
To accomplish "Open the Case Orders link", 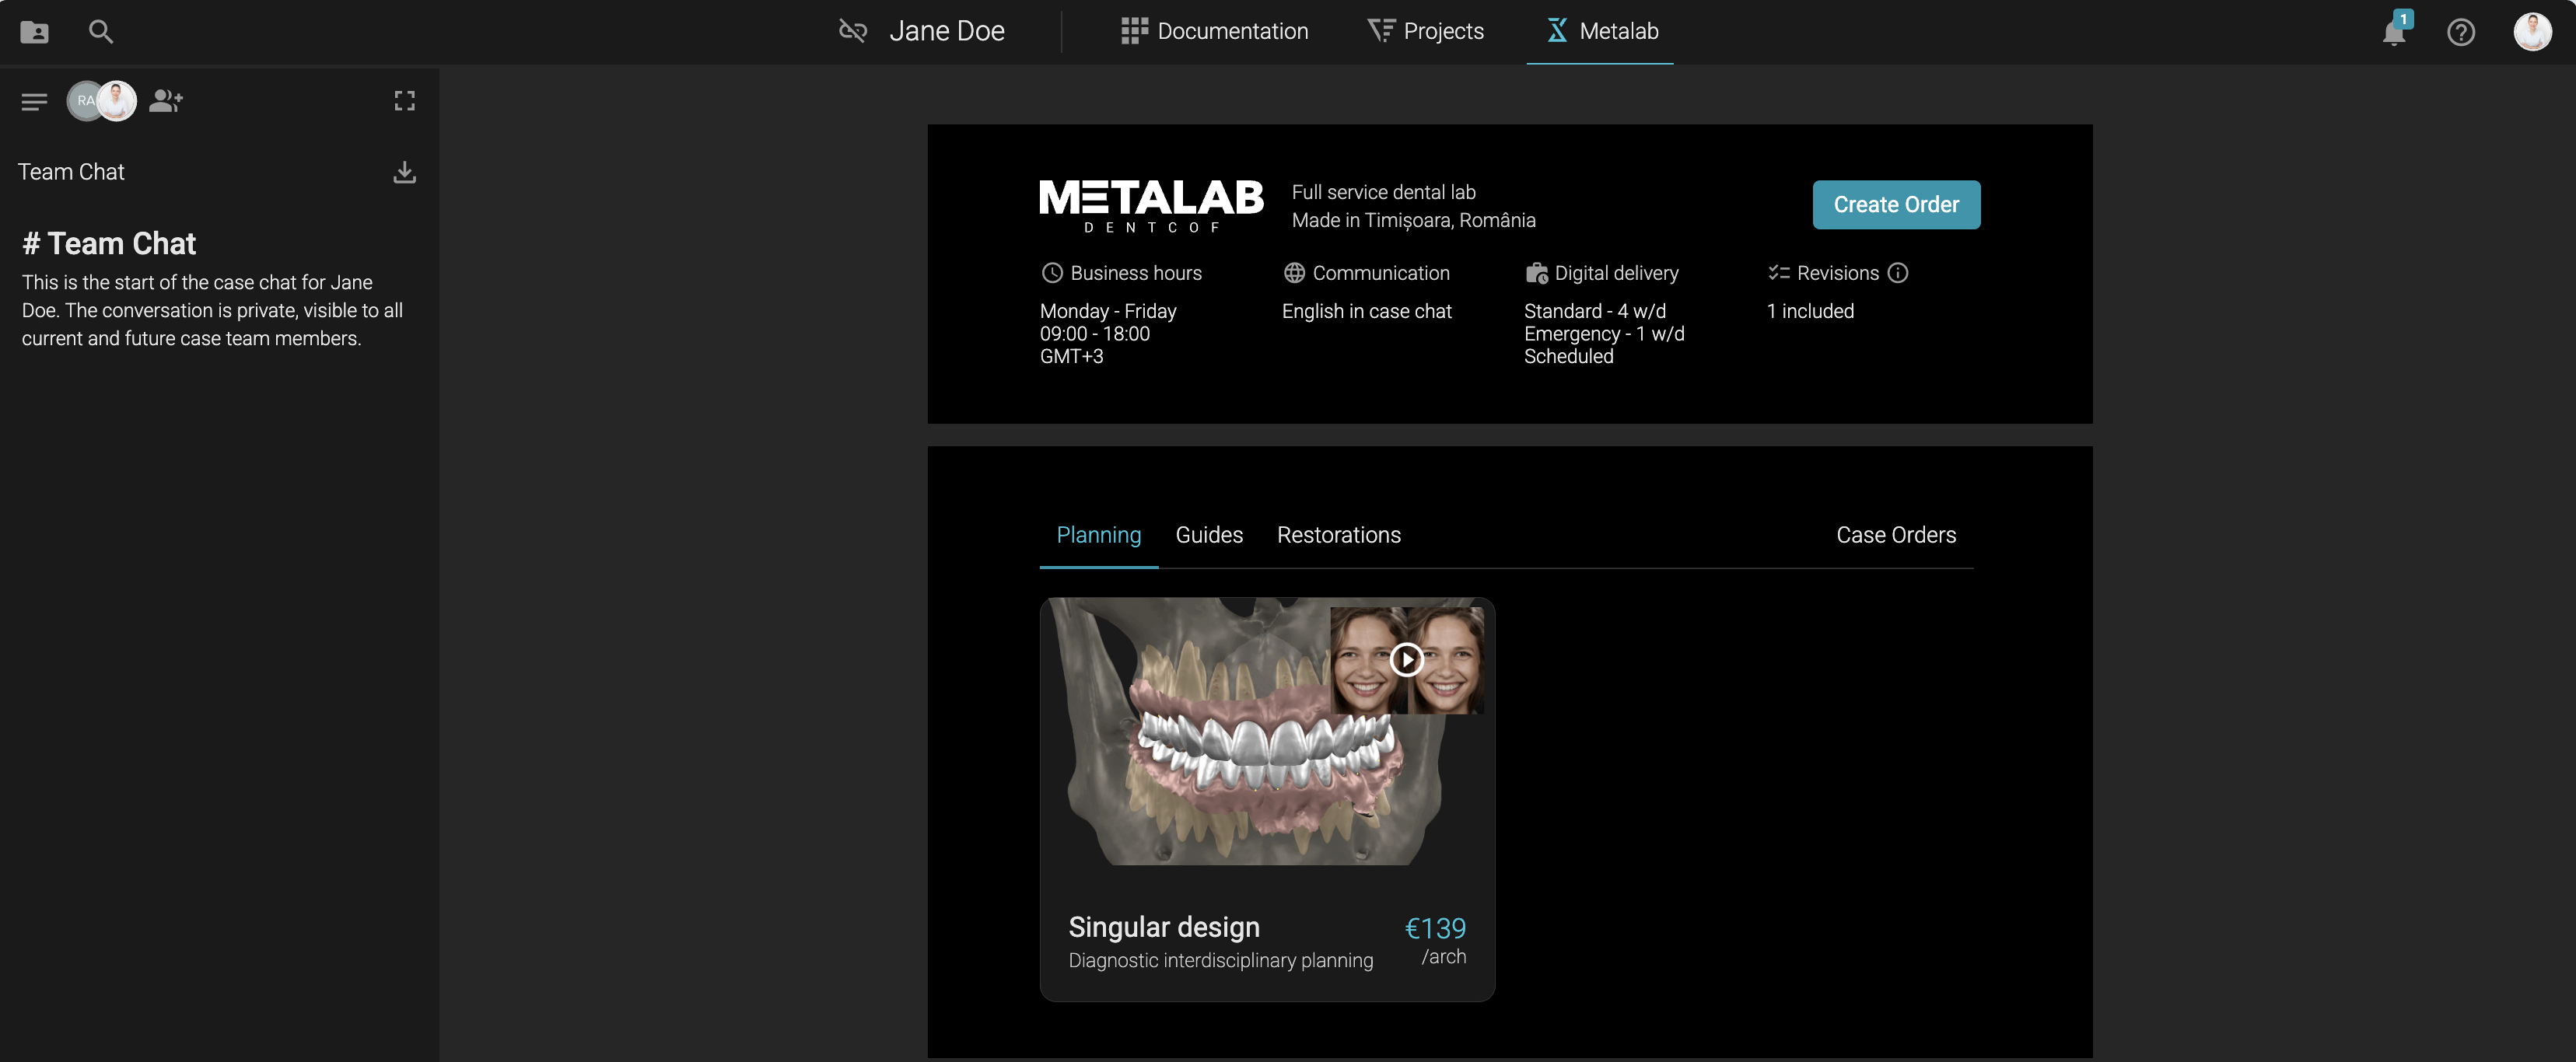I will coord(1895,535).
